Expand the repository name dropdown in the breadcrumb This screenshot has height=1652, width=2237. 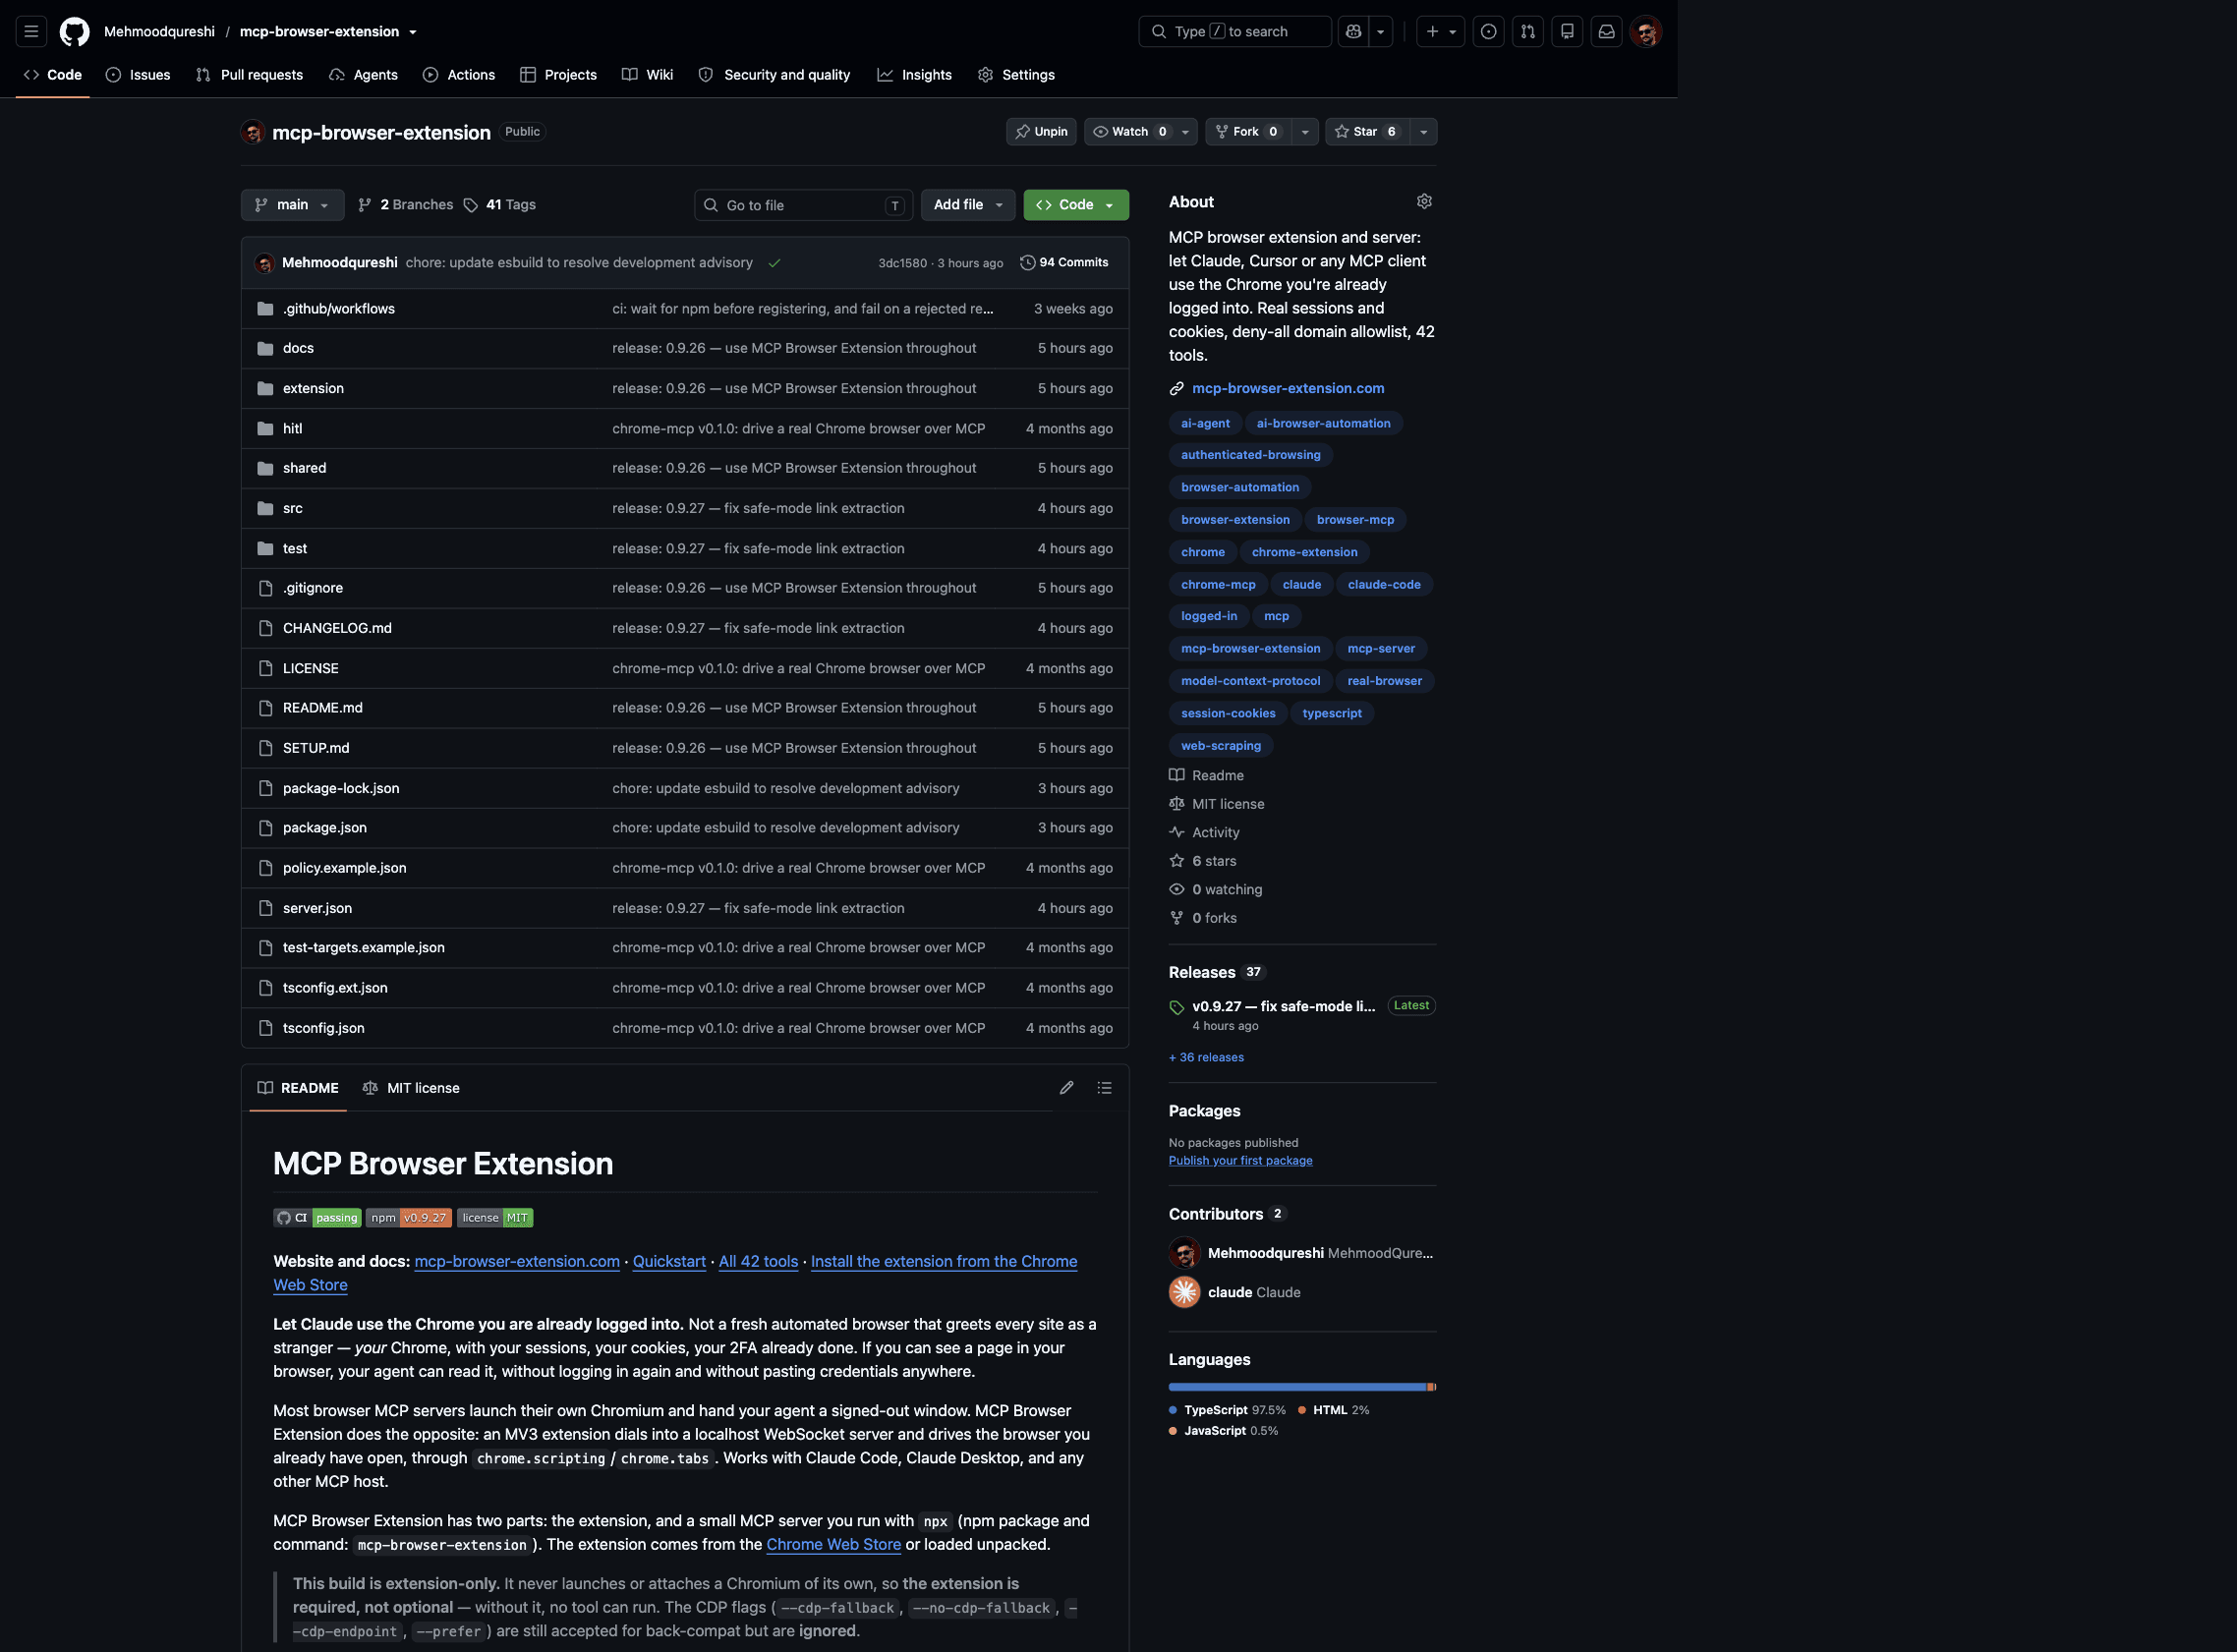tap(412, 32)
